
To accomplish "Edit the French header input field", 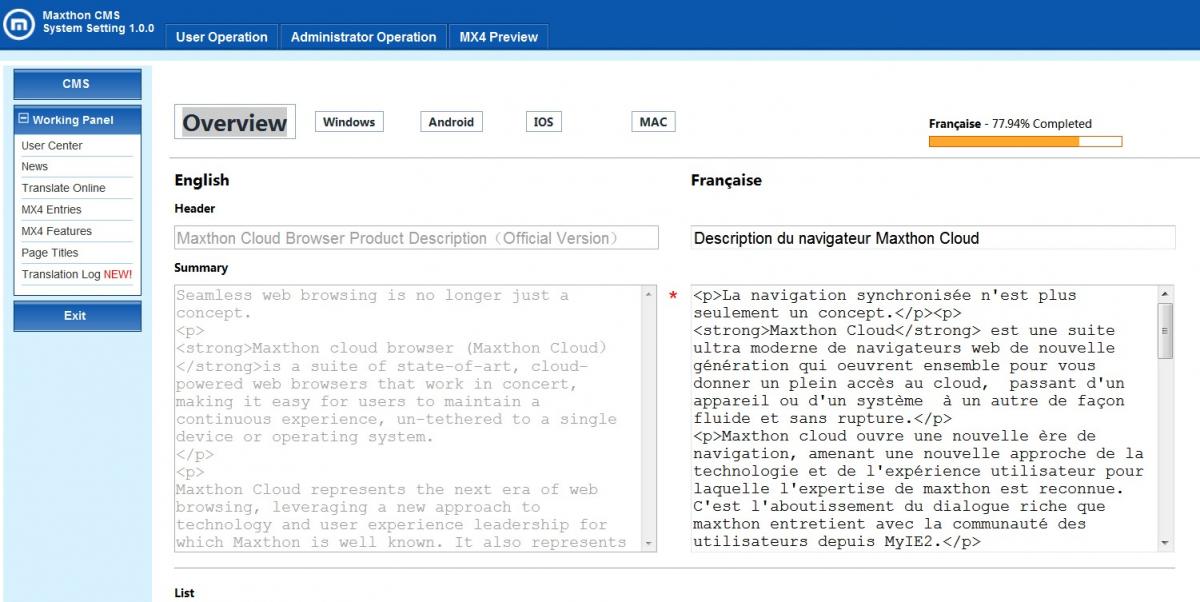I will (933, 238).
